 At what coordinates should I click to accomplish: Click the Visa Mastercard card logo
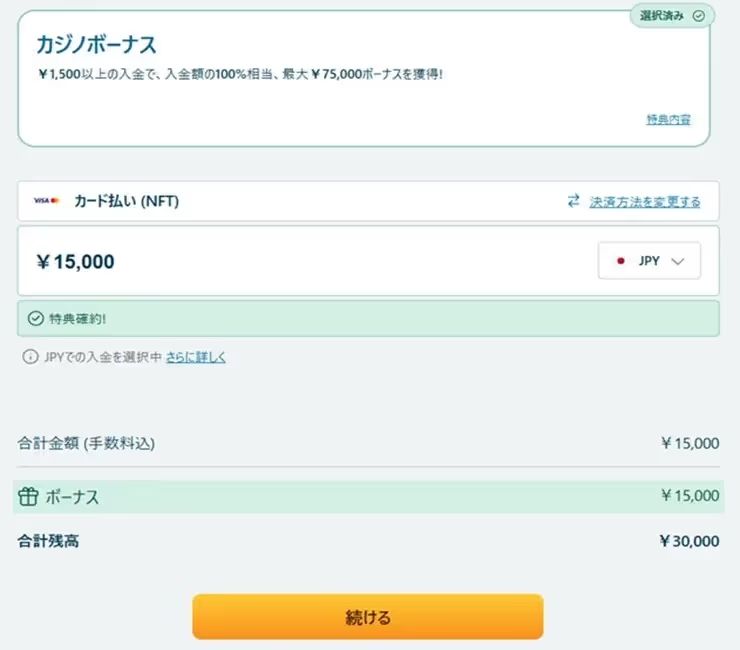click(47, 201)
